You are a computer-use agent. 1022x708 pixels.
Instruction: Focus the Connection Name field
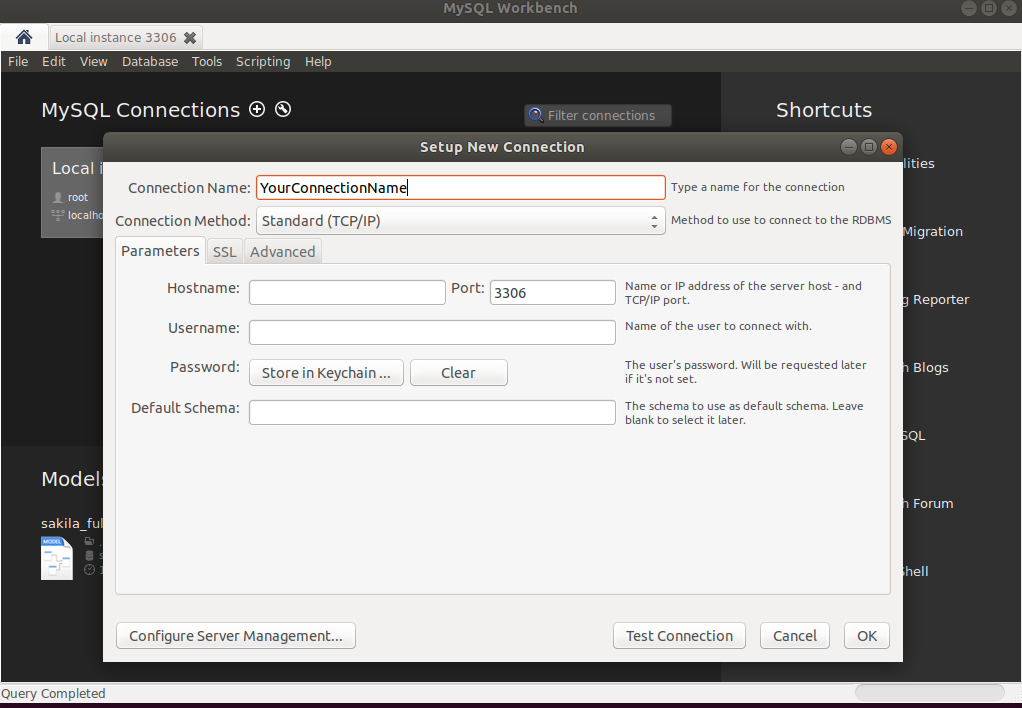460,188
